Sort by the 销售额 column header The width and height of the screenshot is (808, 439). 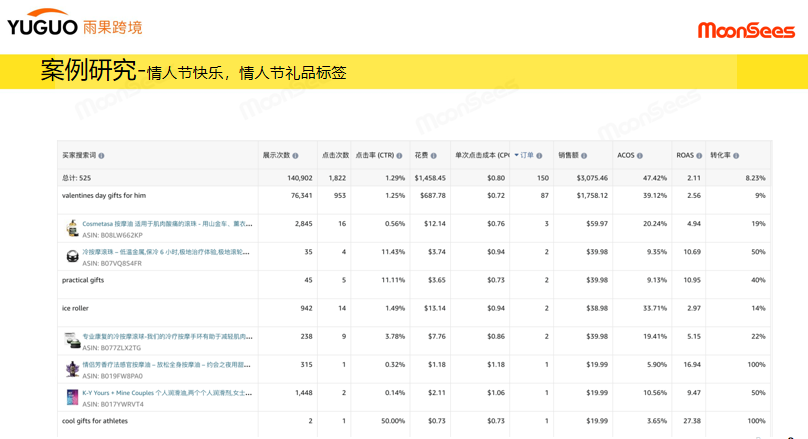[x=568, y=155]
